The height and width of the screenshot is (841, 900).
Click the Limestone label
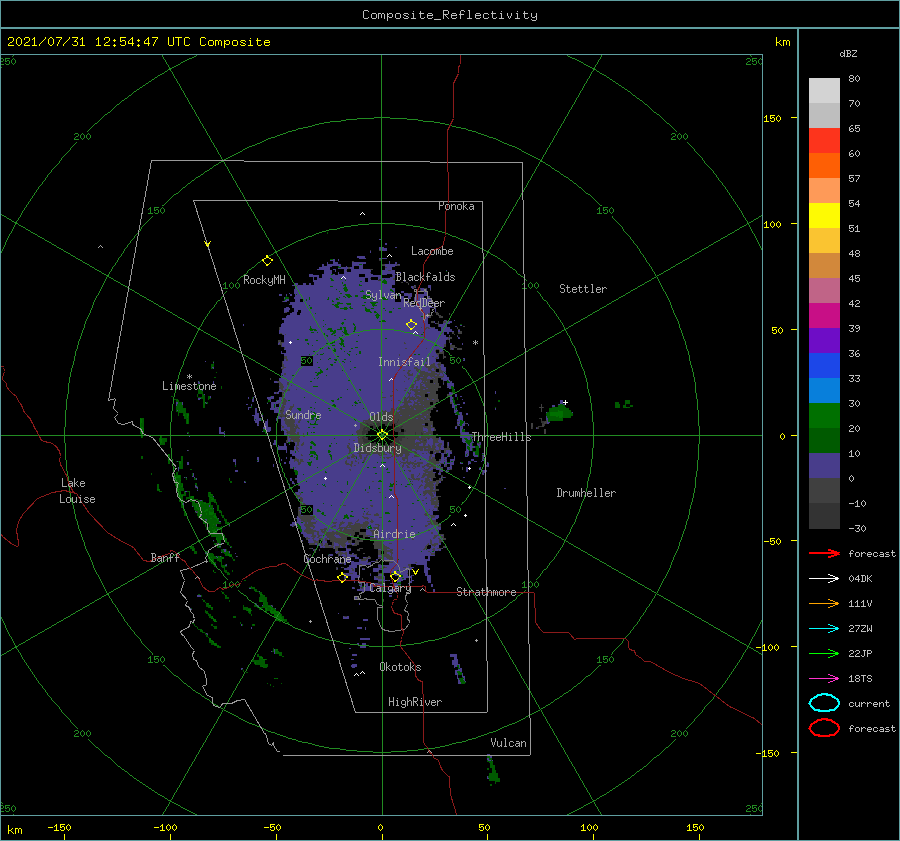tap(189, 386)
